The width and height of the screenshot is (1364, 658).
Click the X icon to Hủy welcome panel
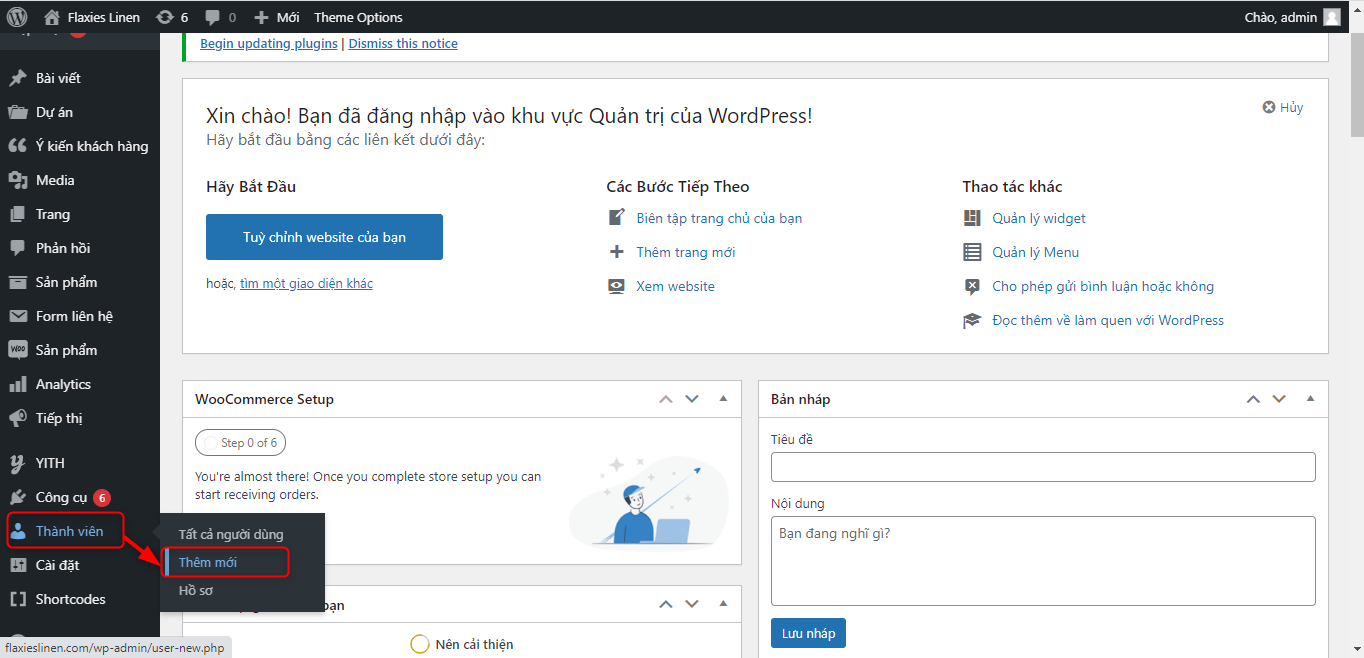coord(1269,107)
